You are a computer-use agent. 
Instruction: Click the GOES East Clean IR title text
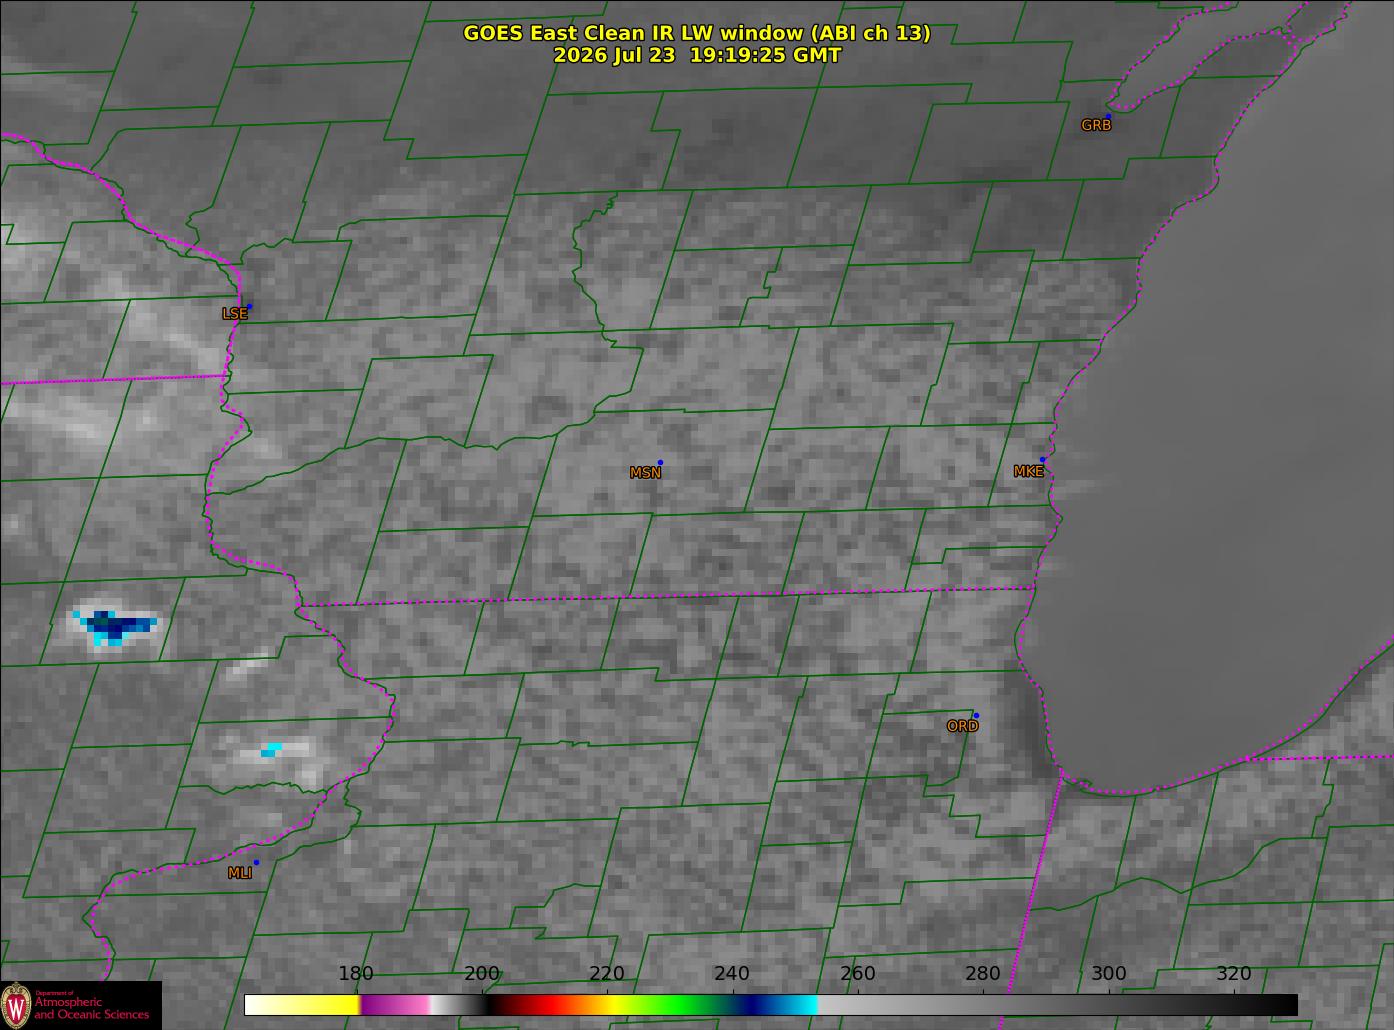(696, 33)
